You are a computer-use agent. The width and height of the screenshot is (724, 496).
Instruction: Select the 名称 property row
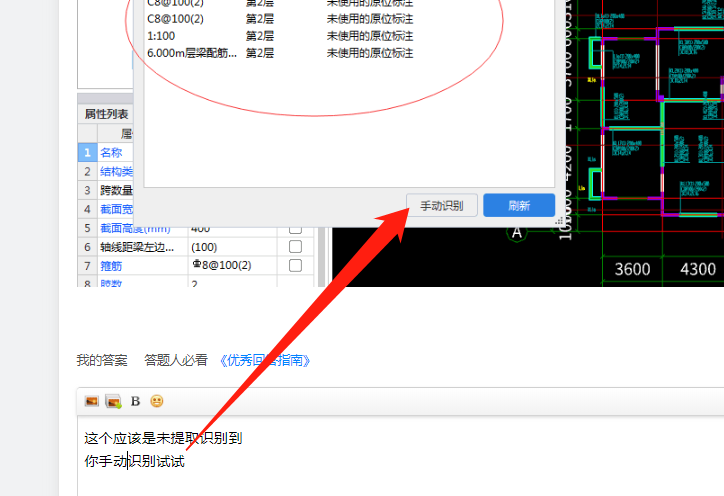[x=106, y=152]
